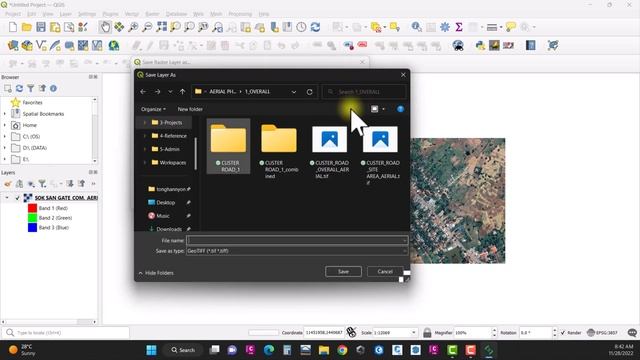Image resolution: width=640 pixels, height=360 pixels.
Task: Open the Organize dropdown menu
Action: point(153,109)
